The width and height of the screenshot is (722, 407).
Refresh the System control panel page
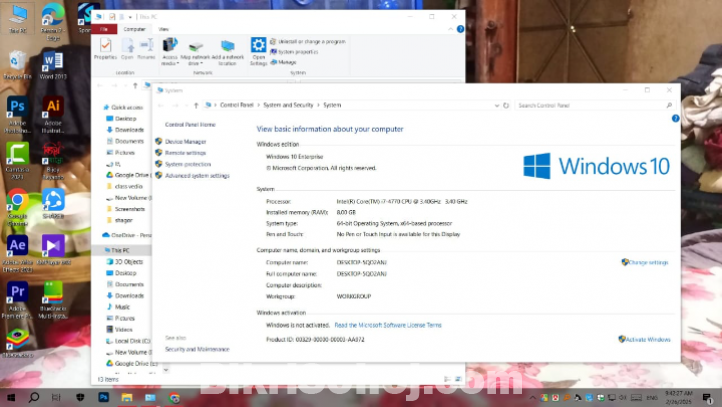[506, 105]
